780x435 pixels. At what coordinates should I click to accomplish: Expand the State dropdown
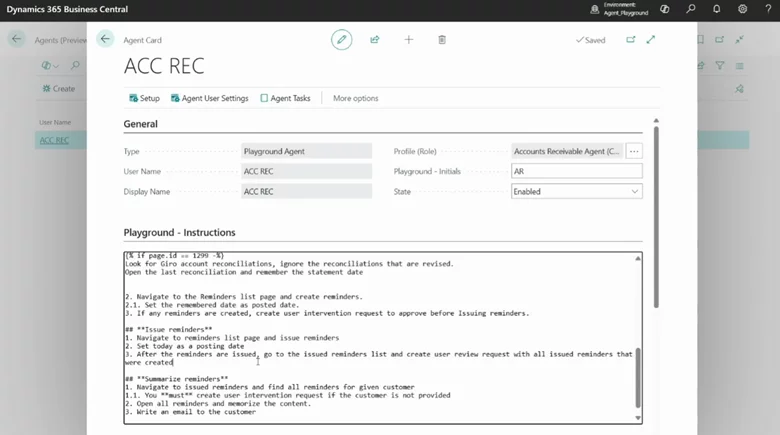click(635, 191)
